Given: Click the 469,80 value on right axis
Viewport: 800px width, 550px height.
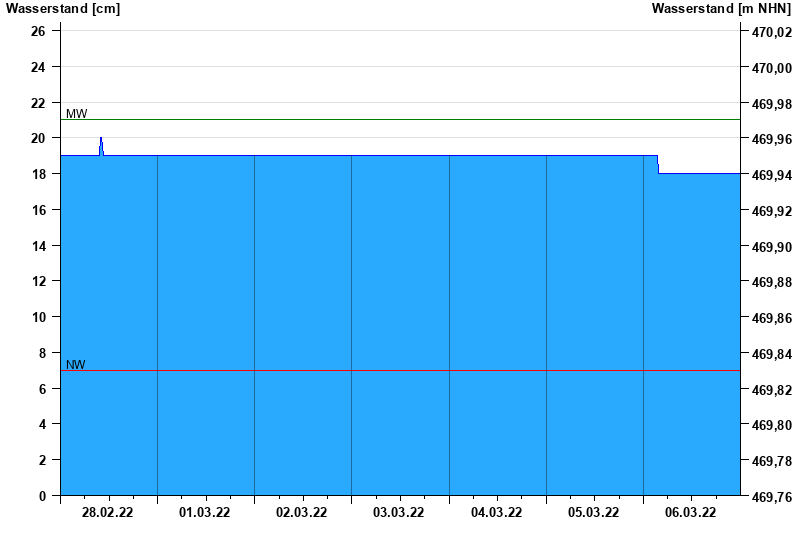Looking at the screenshot, I should [x=772, y=425].
